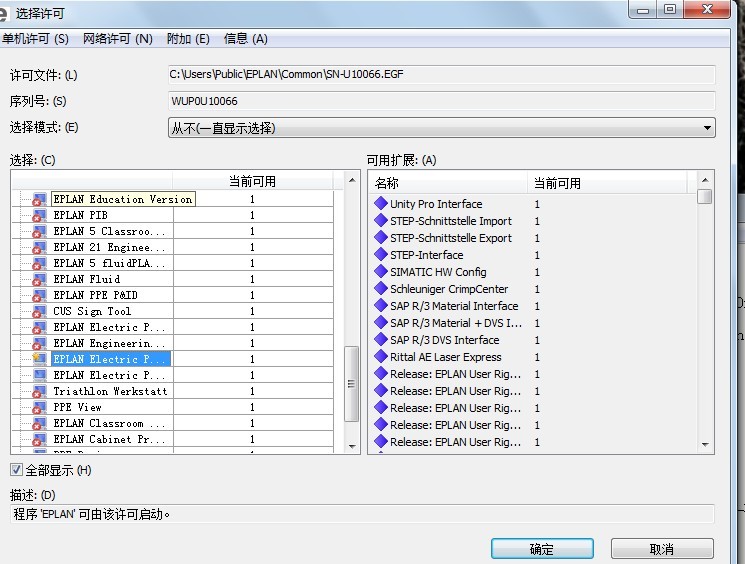Open the 选择模式 dropdown
Viewport: 745px width, 564px height.
441,128
